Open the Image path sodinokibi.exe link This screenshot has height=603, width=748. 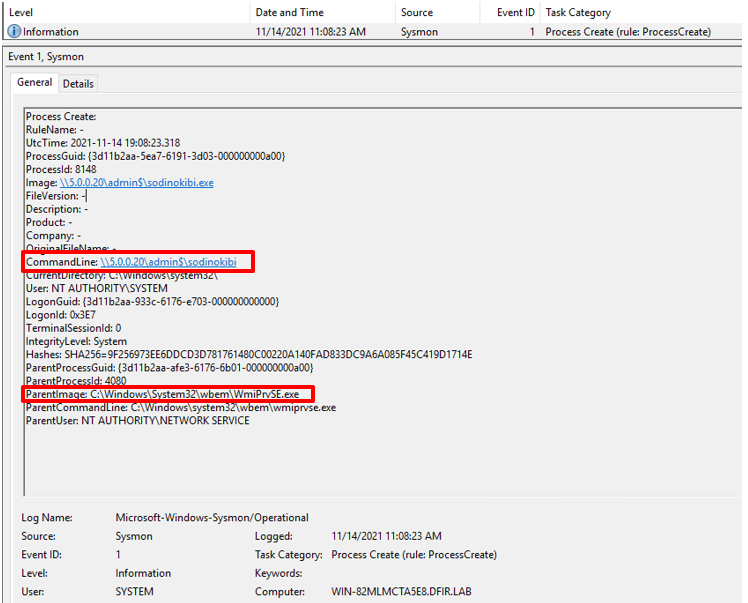[x=136, y=183]
